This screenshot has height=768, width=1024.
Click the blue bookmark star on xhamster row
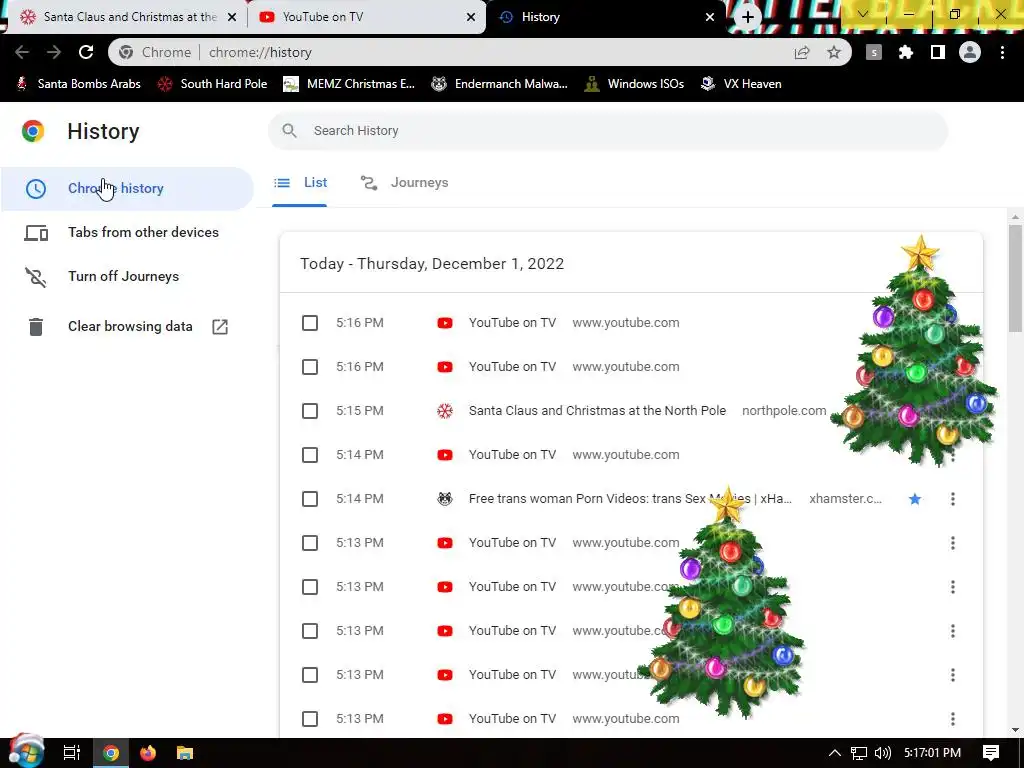[915, 499]
